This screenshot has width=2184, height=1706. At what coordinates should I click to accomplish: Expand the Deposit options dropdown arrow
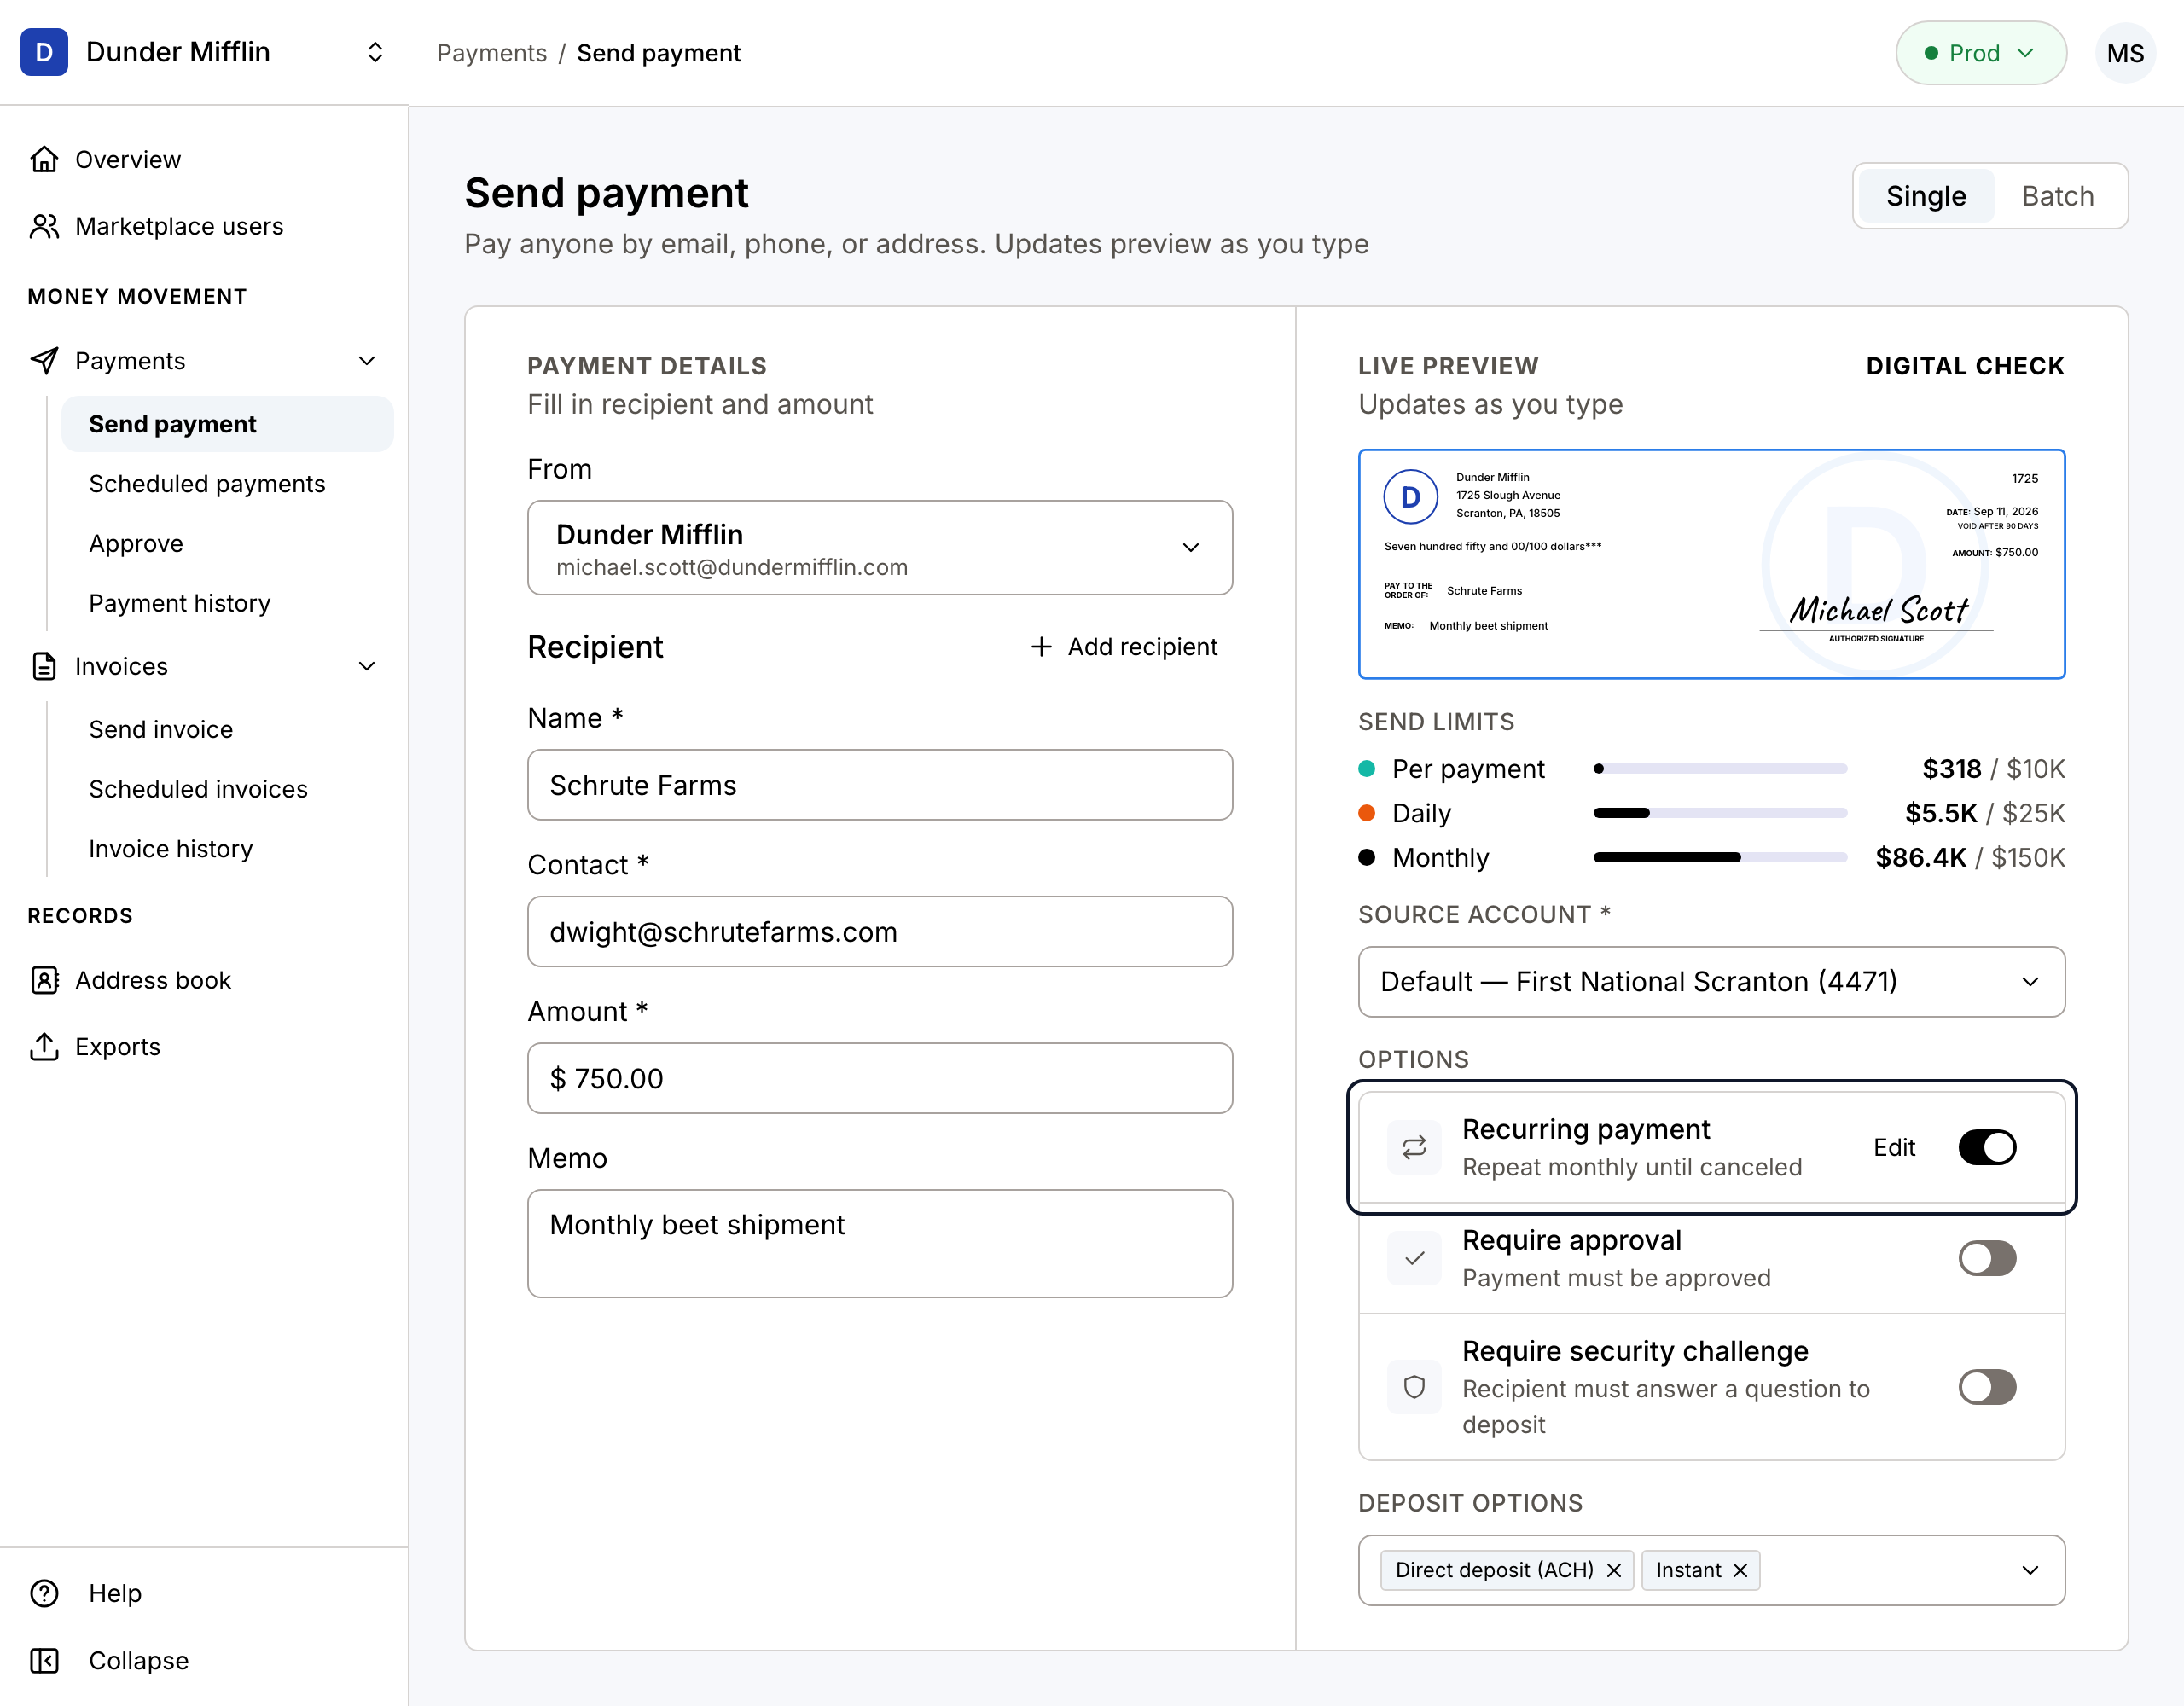point(2030,1570)
